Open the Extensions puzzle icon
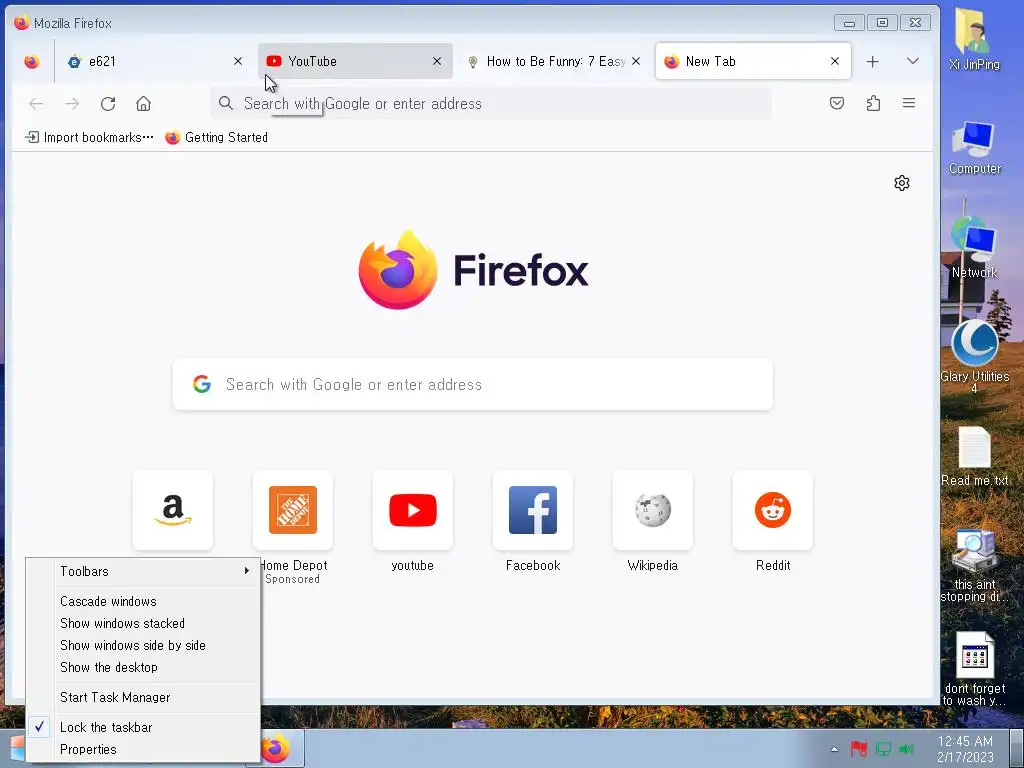This screenshot has height=768, width=1024. 873,103
